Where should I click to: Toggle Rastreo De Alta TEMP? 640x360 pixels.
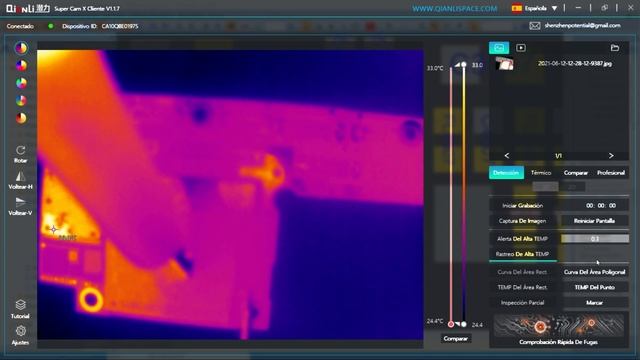522,254
